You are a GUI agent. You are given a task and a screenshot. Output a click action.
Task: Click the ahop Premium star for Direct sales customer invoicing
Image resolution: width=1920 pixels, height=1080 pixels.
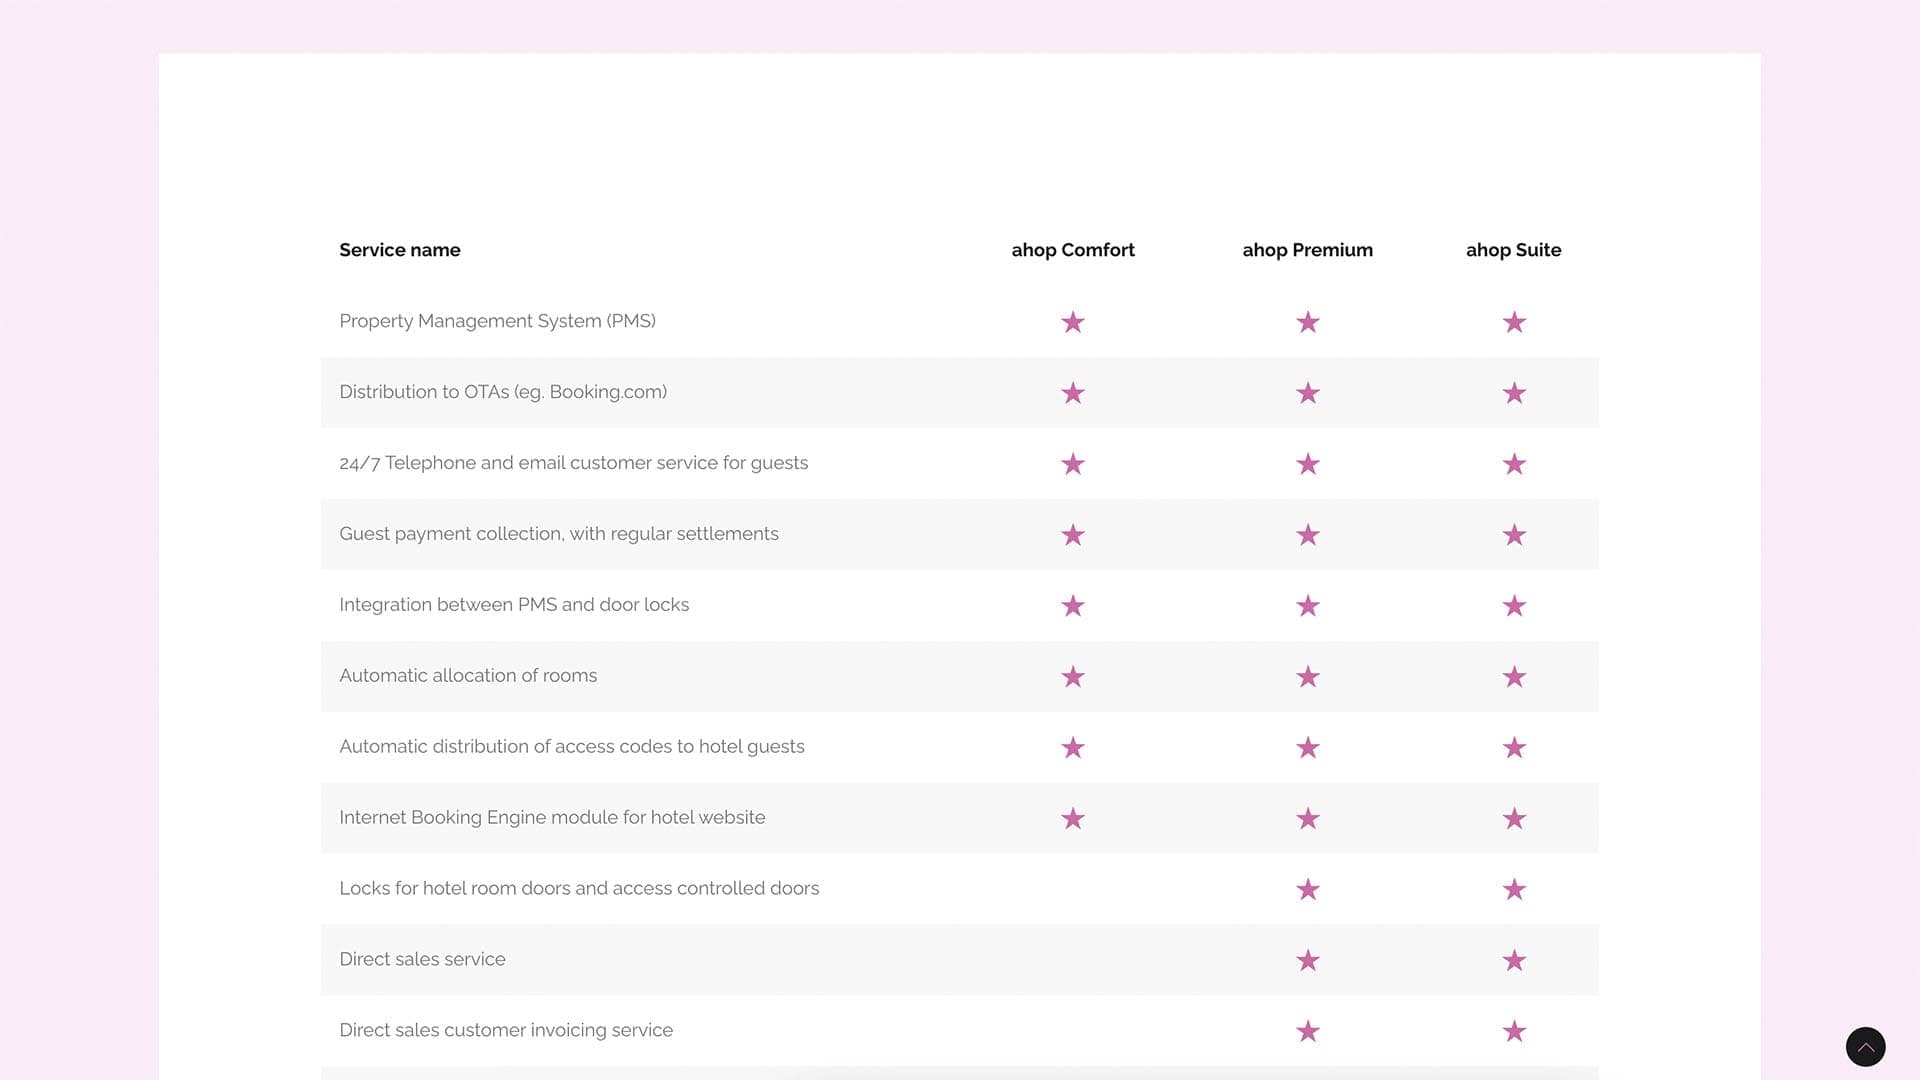(1308, 1032)
